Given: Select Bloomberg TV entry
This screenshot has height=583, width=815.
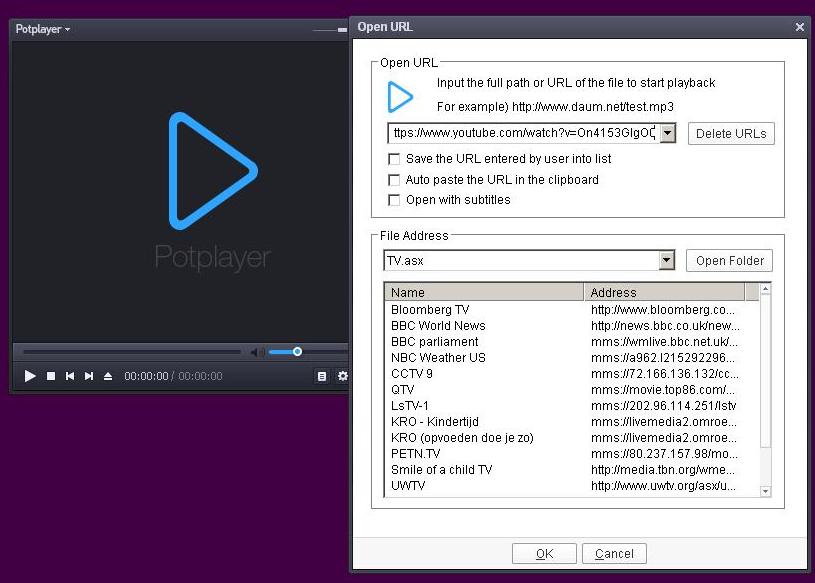Looking at the screenshot, I should 430,310.
